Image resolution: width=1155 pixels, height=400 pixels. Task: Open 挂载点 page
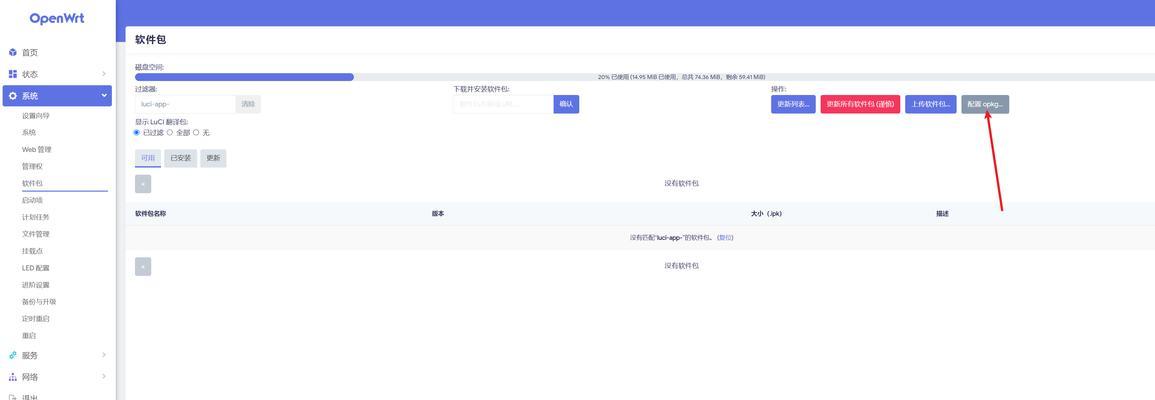pyautogui.click(x=32, y=251)
